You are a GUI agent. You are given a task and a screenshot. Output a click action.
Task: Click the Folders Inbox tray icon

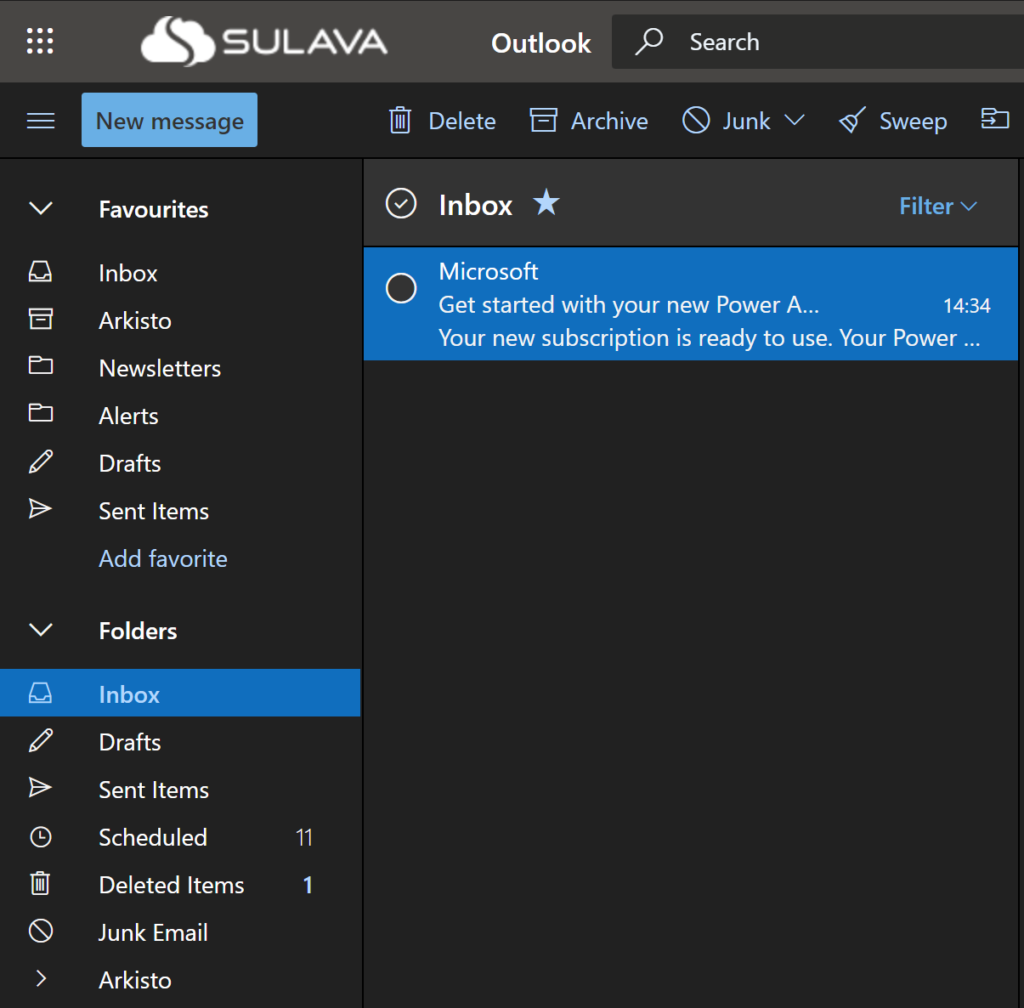40,693
